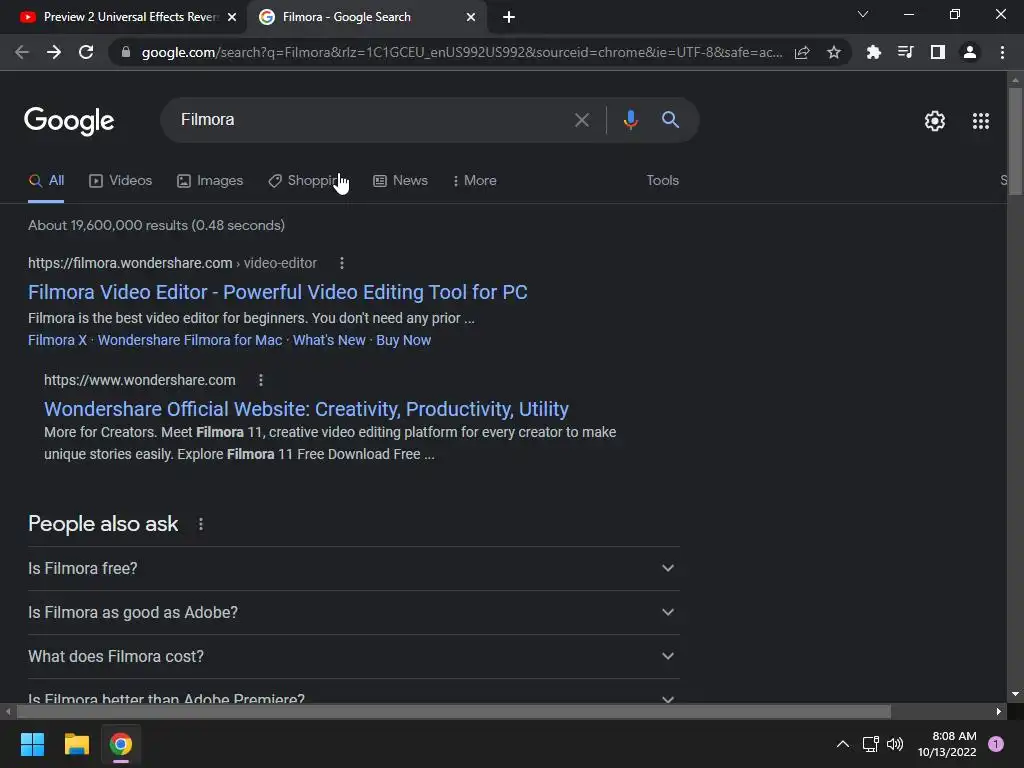1024x768 pixels.
Task: Go forward using browser forward arrow
Action: 54,52
